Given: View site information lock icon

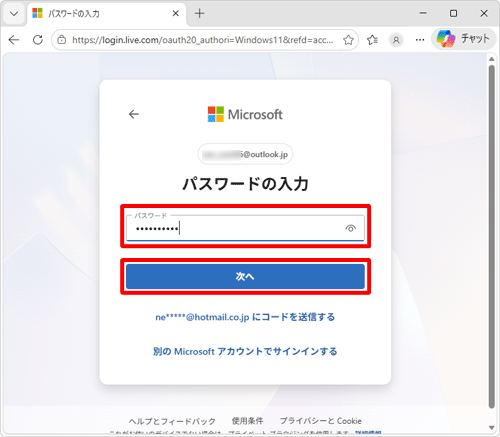Looking at the screenshot, I should (x=62, y=40).
